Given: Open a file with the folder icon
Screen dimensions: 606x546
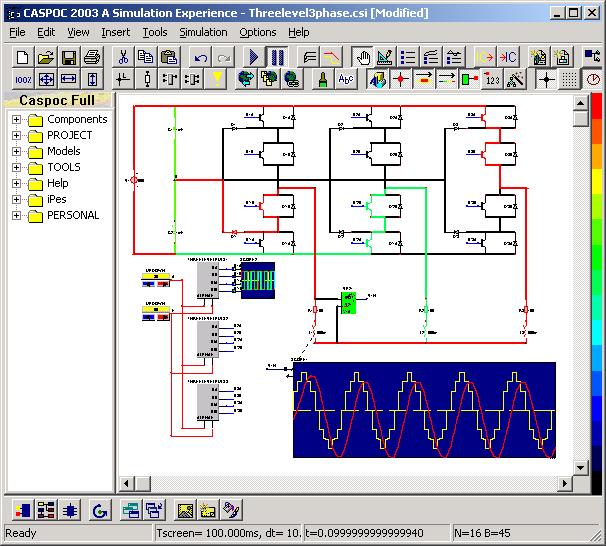Looking at the screenshot, I should pos(46,58).
